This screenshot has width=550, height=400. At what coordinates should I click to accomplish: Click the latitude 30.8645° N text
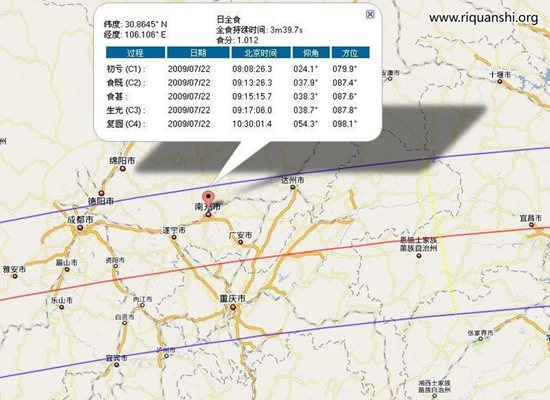(x=146, y=24)
